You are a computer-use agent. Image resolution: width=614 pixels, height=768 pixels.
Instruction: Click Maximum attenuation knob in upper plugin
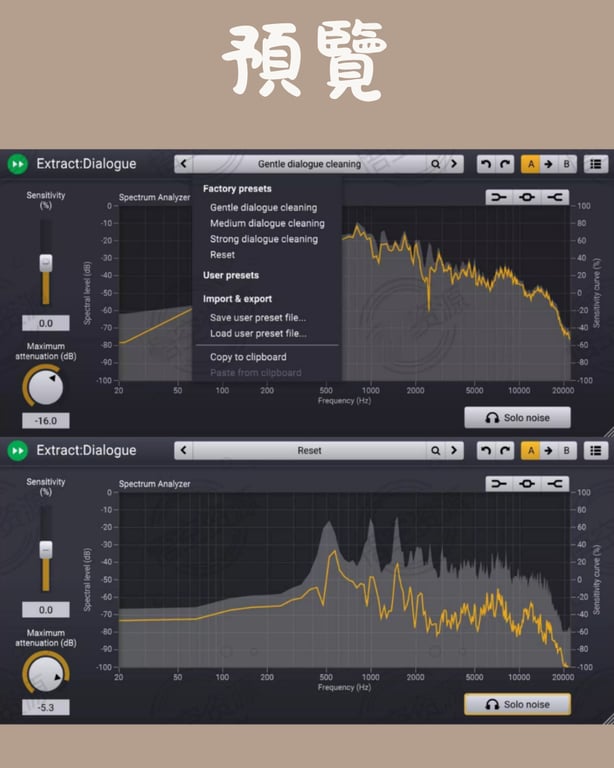[46, 386]
